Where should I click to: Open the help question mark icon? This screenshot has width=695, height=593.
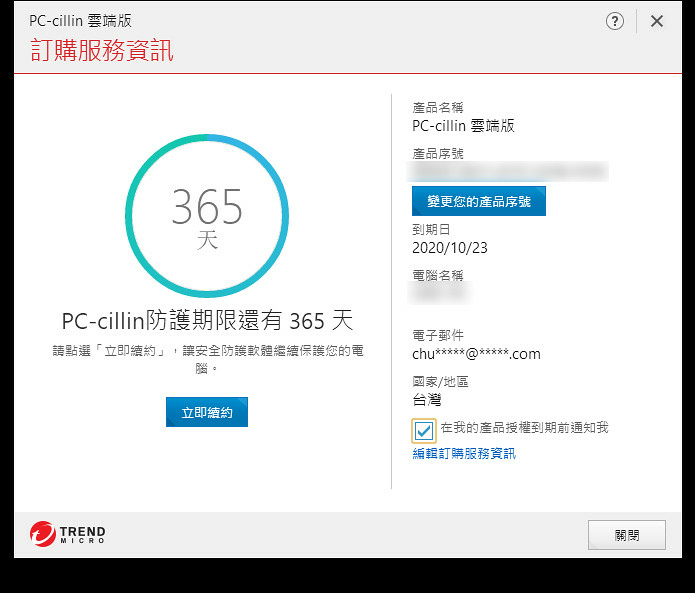(x=614, y=21)
